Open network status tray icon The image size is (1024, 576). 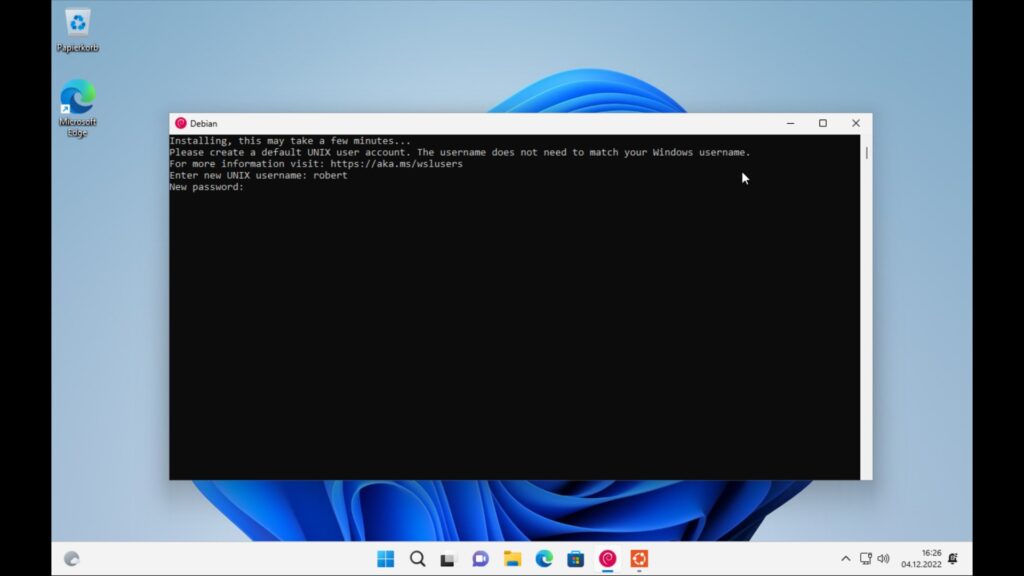(865, 559)
